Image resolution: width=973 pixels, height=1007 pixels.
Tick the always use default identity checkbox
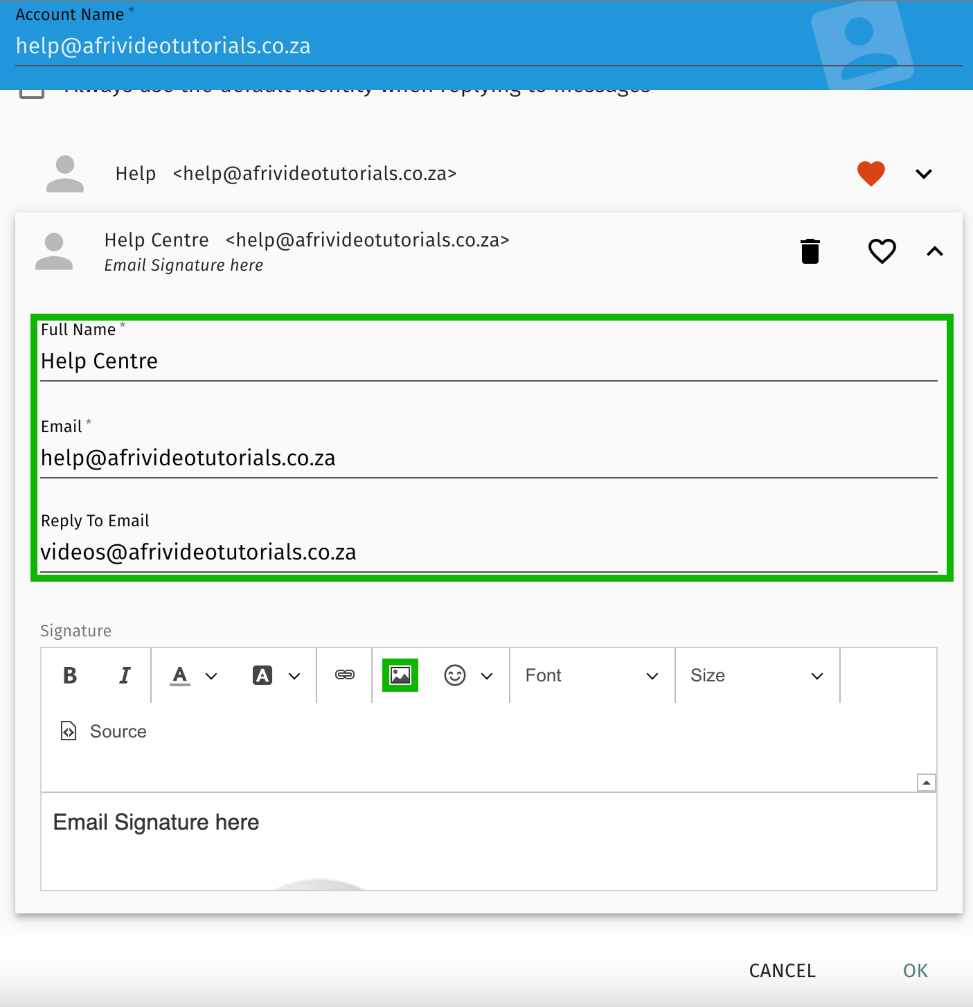click(x=33, y=91)
